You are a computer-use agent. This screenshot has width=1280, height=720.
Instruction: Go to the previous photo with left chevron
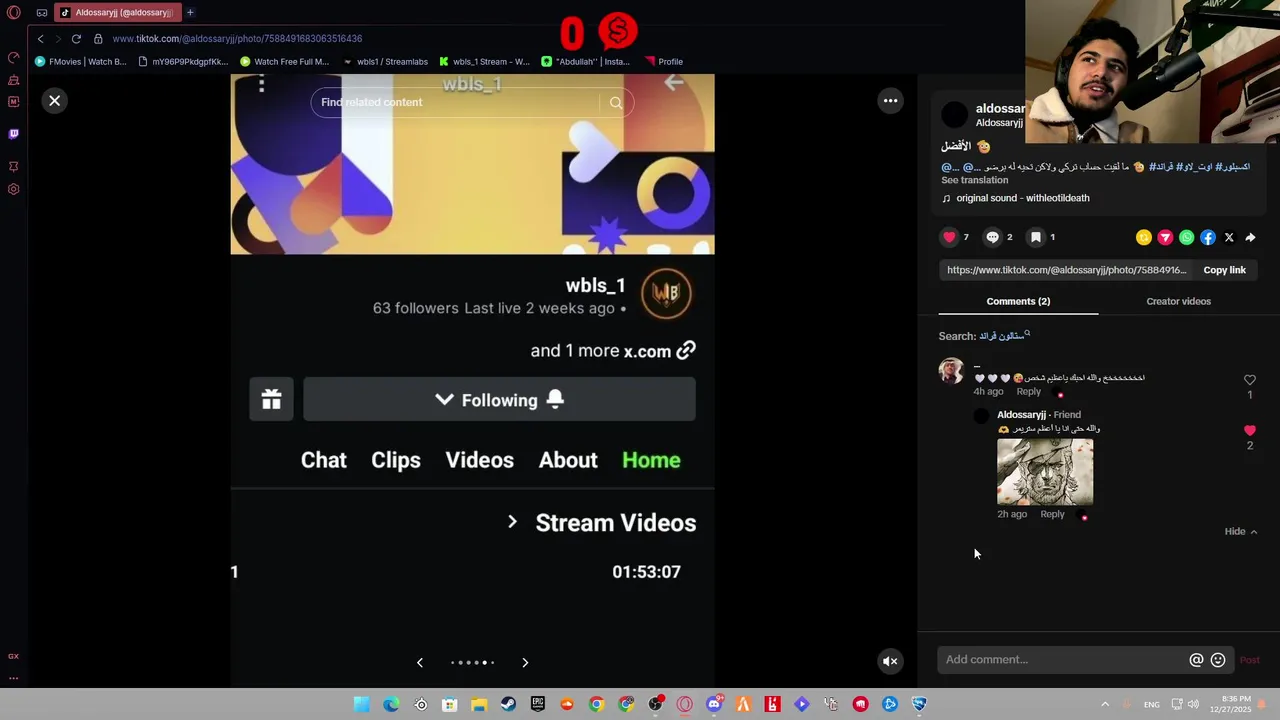[x=420, y=662]
